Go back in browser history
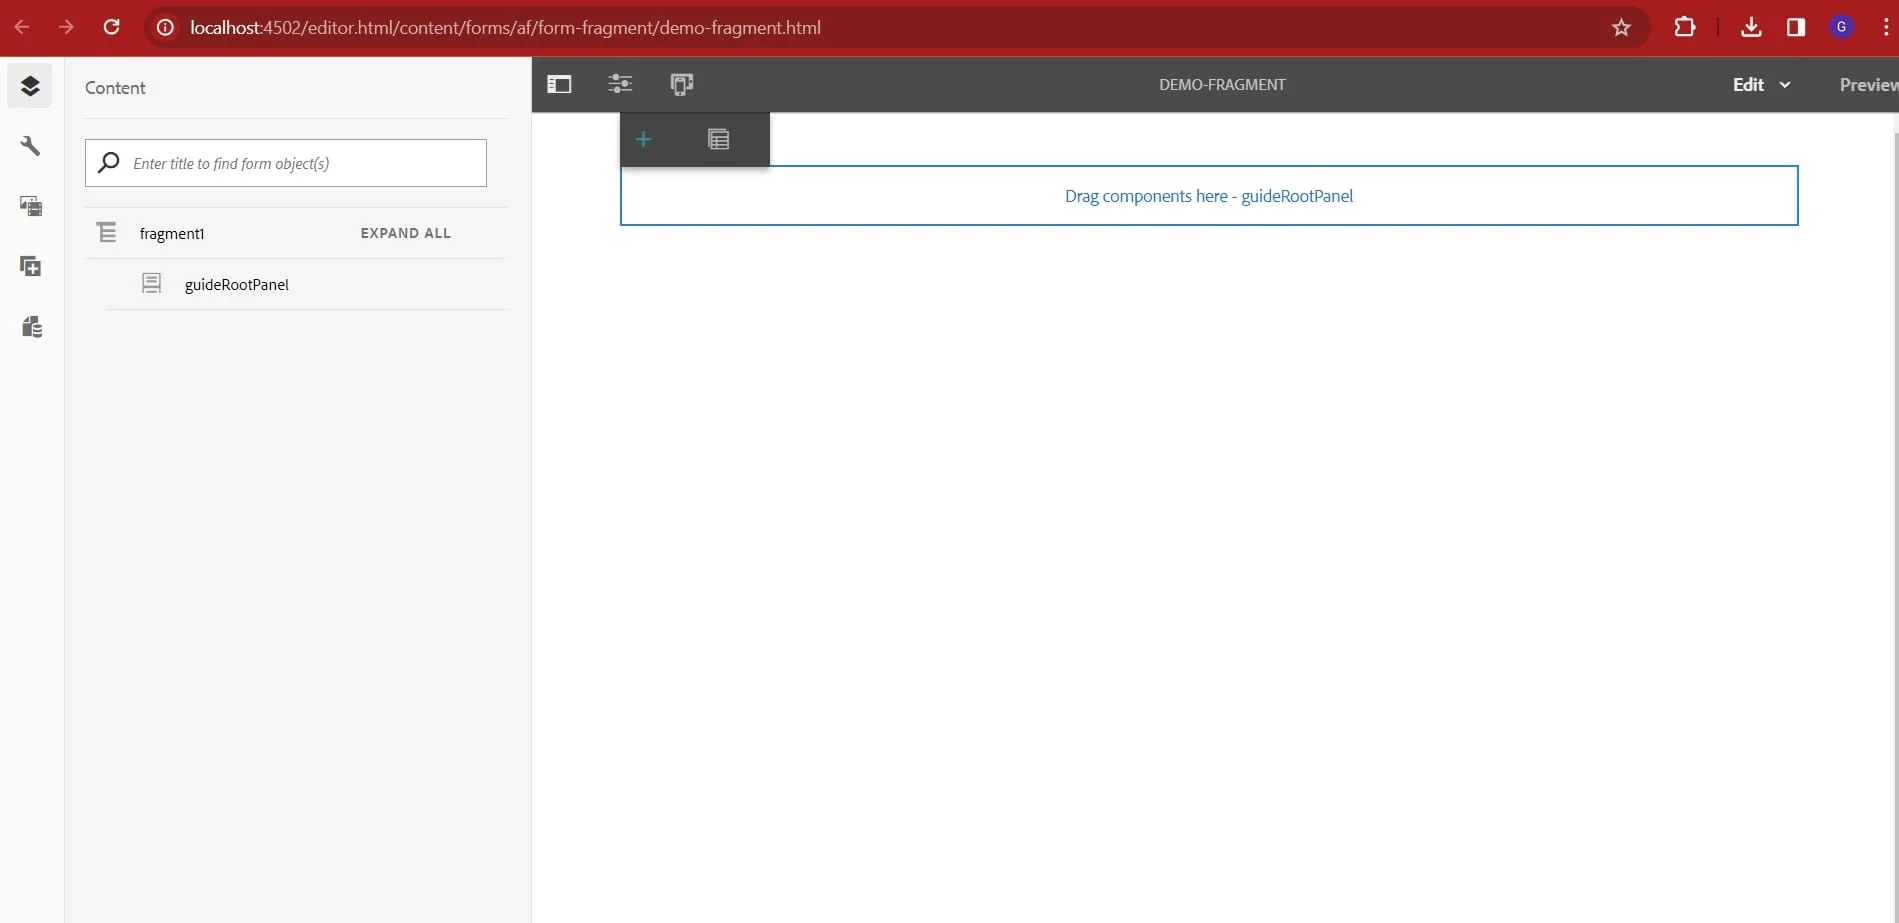 pyautogui.click(x=22, y=27)
